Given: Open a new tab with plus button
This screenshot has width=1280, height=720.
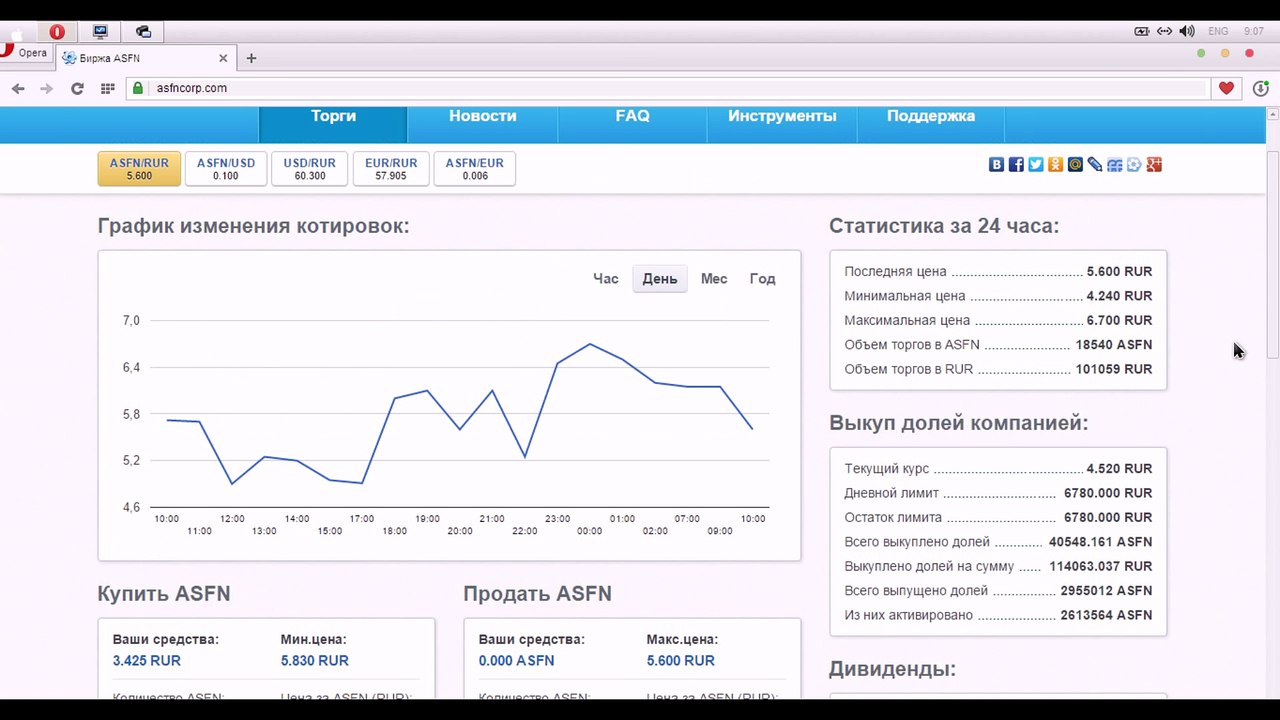Looking at the screenshot, I should coord(251,58).
